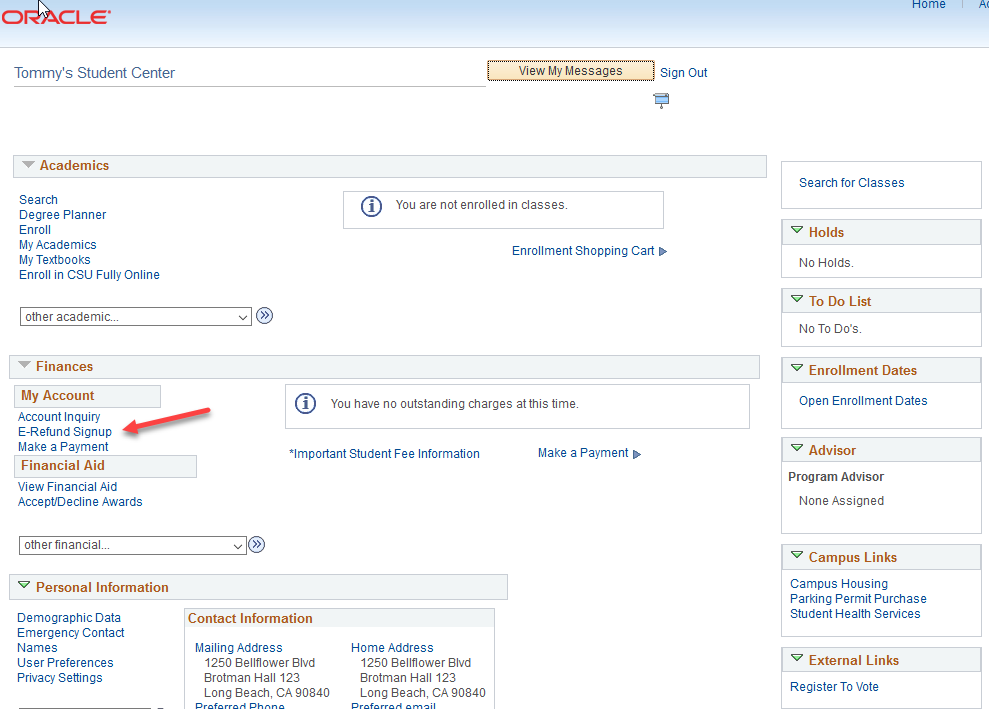Click the Enroll link
This screenshot has width=989, height=709.
tap(35, 230)
